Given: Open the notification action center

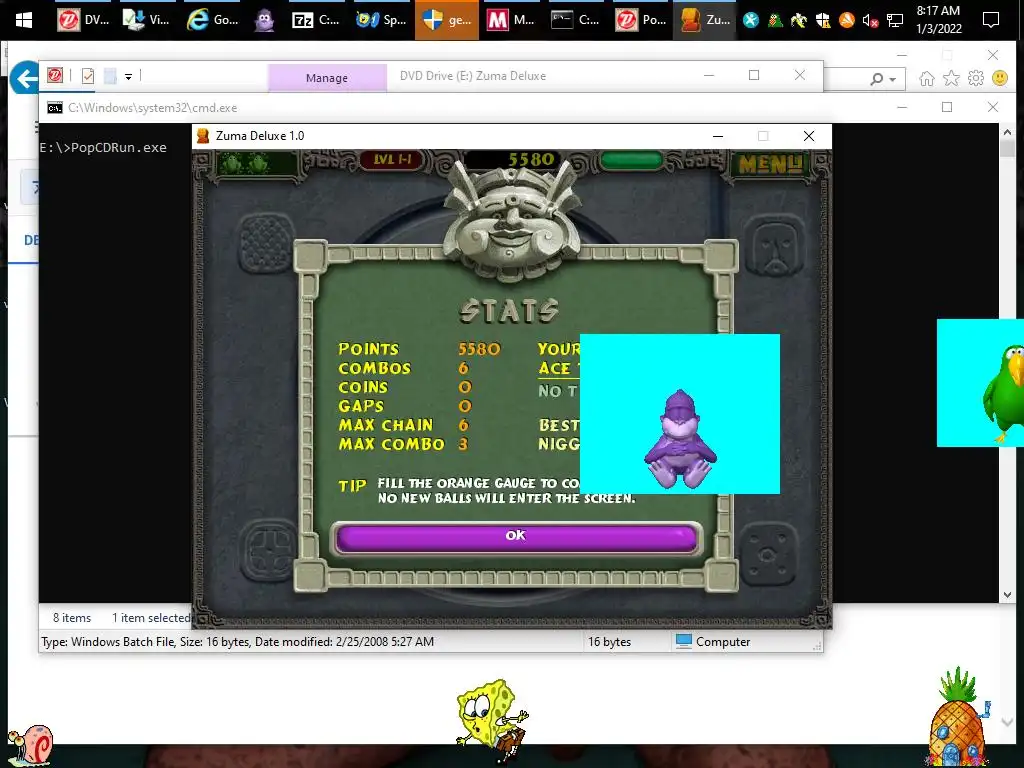Looking at the screenshot, I should point(991,20).
